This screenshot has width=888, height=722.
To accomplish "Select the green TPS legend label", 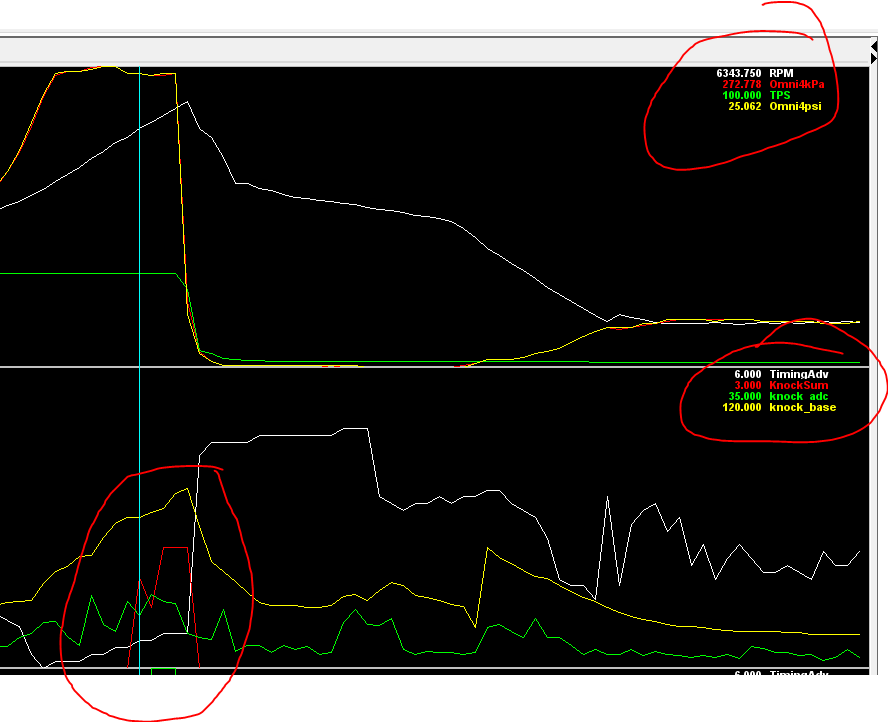I will coord(780,95).
